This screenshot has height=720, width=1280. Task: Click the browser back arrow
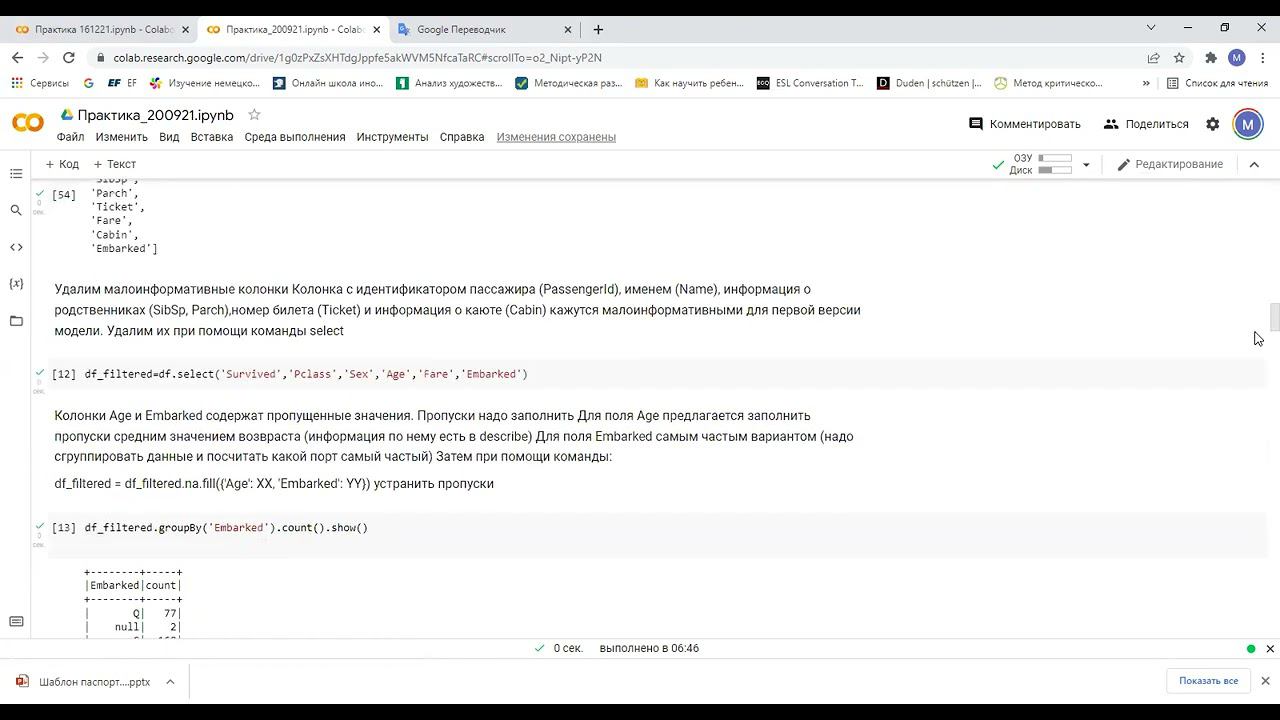tap(17, 58)
